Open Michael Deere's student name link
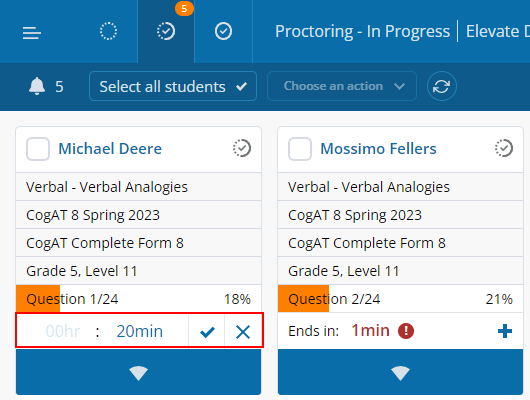 point(110,149)
